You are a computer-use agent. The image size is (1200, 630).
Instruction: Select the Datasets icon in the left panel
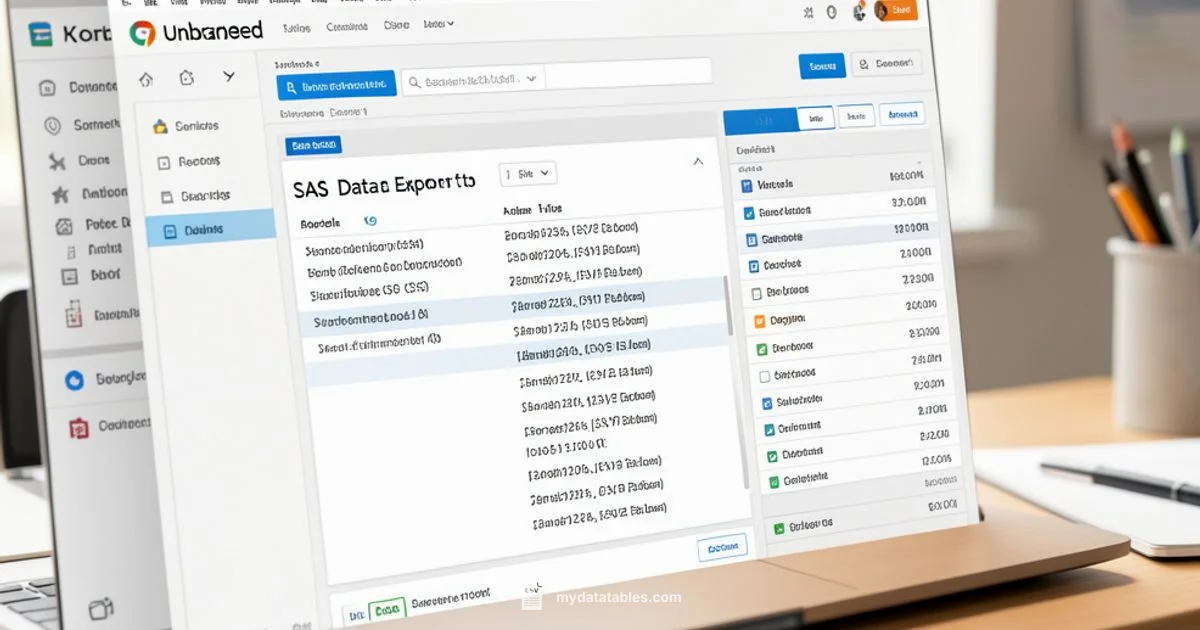coord(169,228)
